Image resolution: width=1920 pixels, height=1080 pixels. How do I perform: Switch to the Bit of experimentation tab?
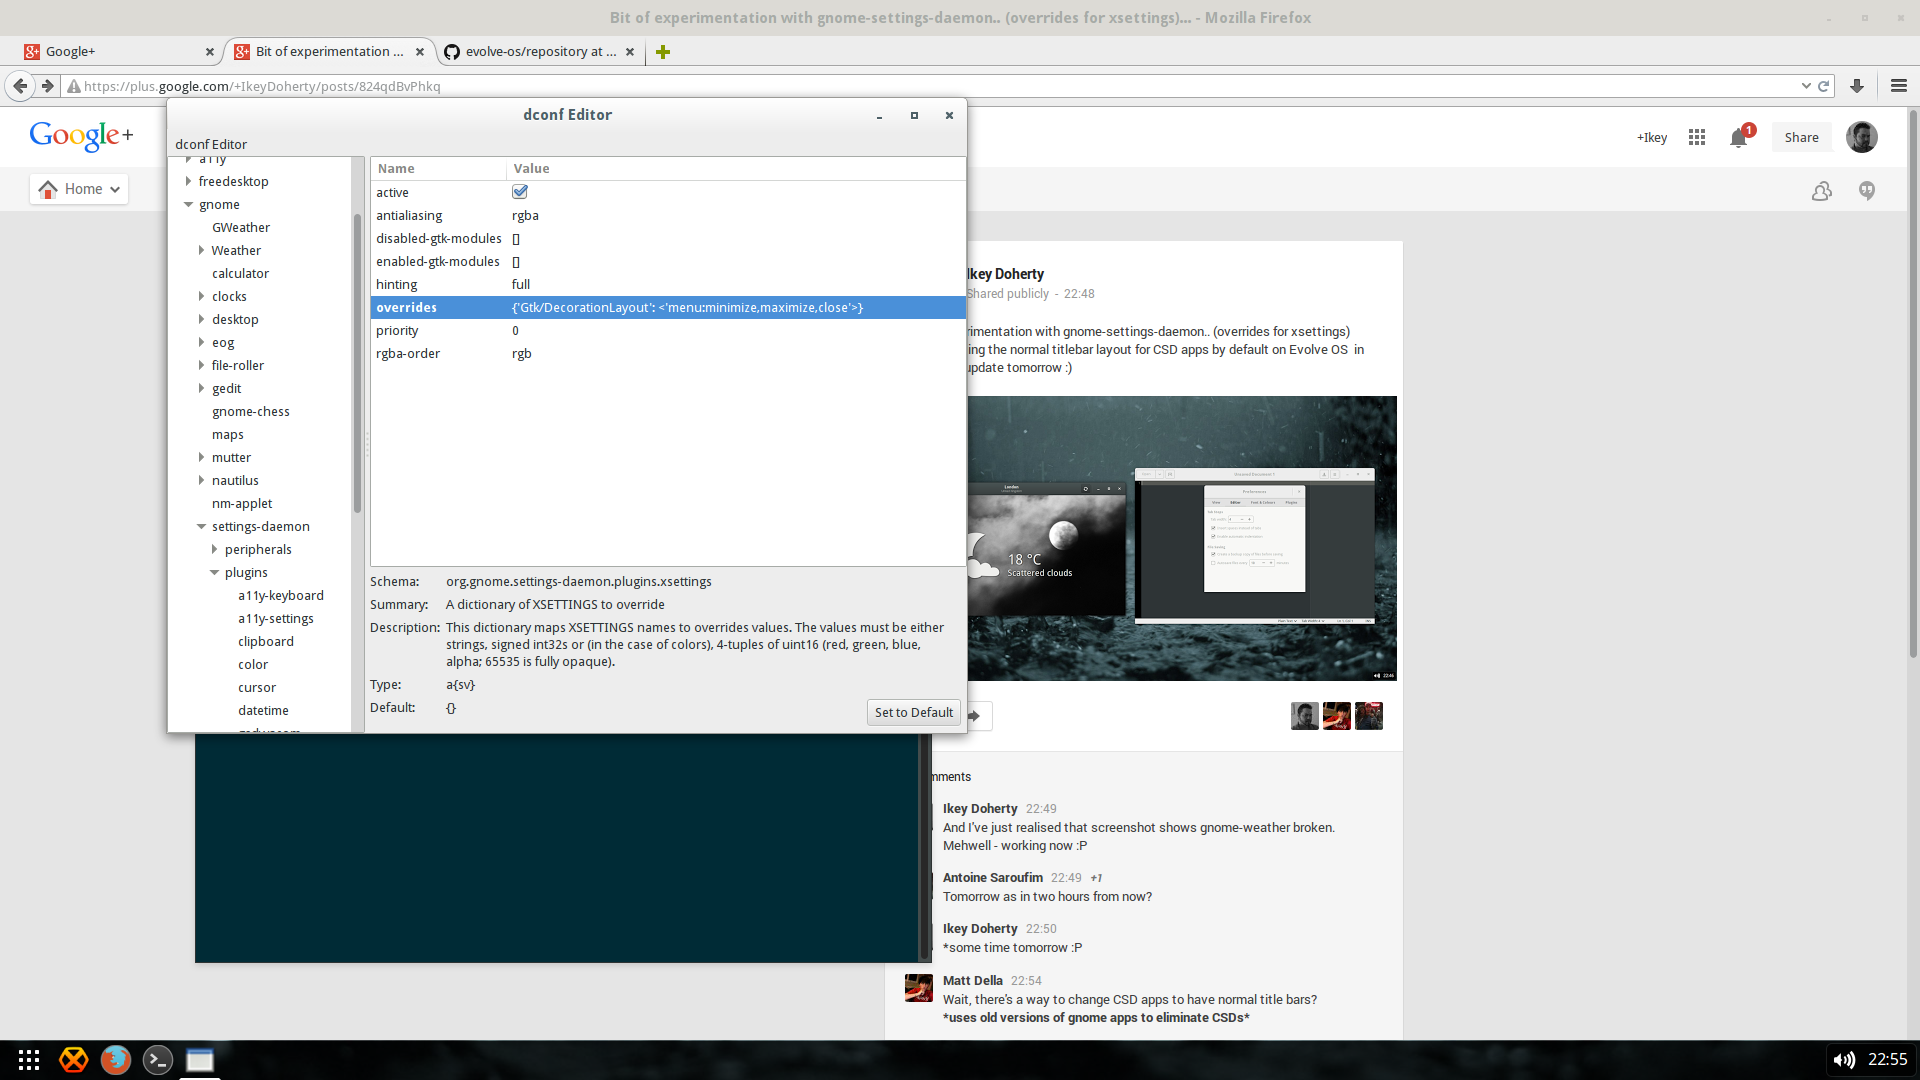(329, 52)
